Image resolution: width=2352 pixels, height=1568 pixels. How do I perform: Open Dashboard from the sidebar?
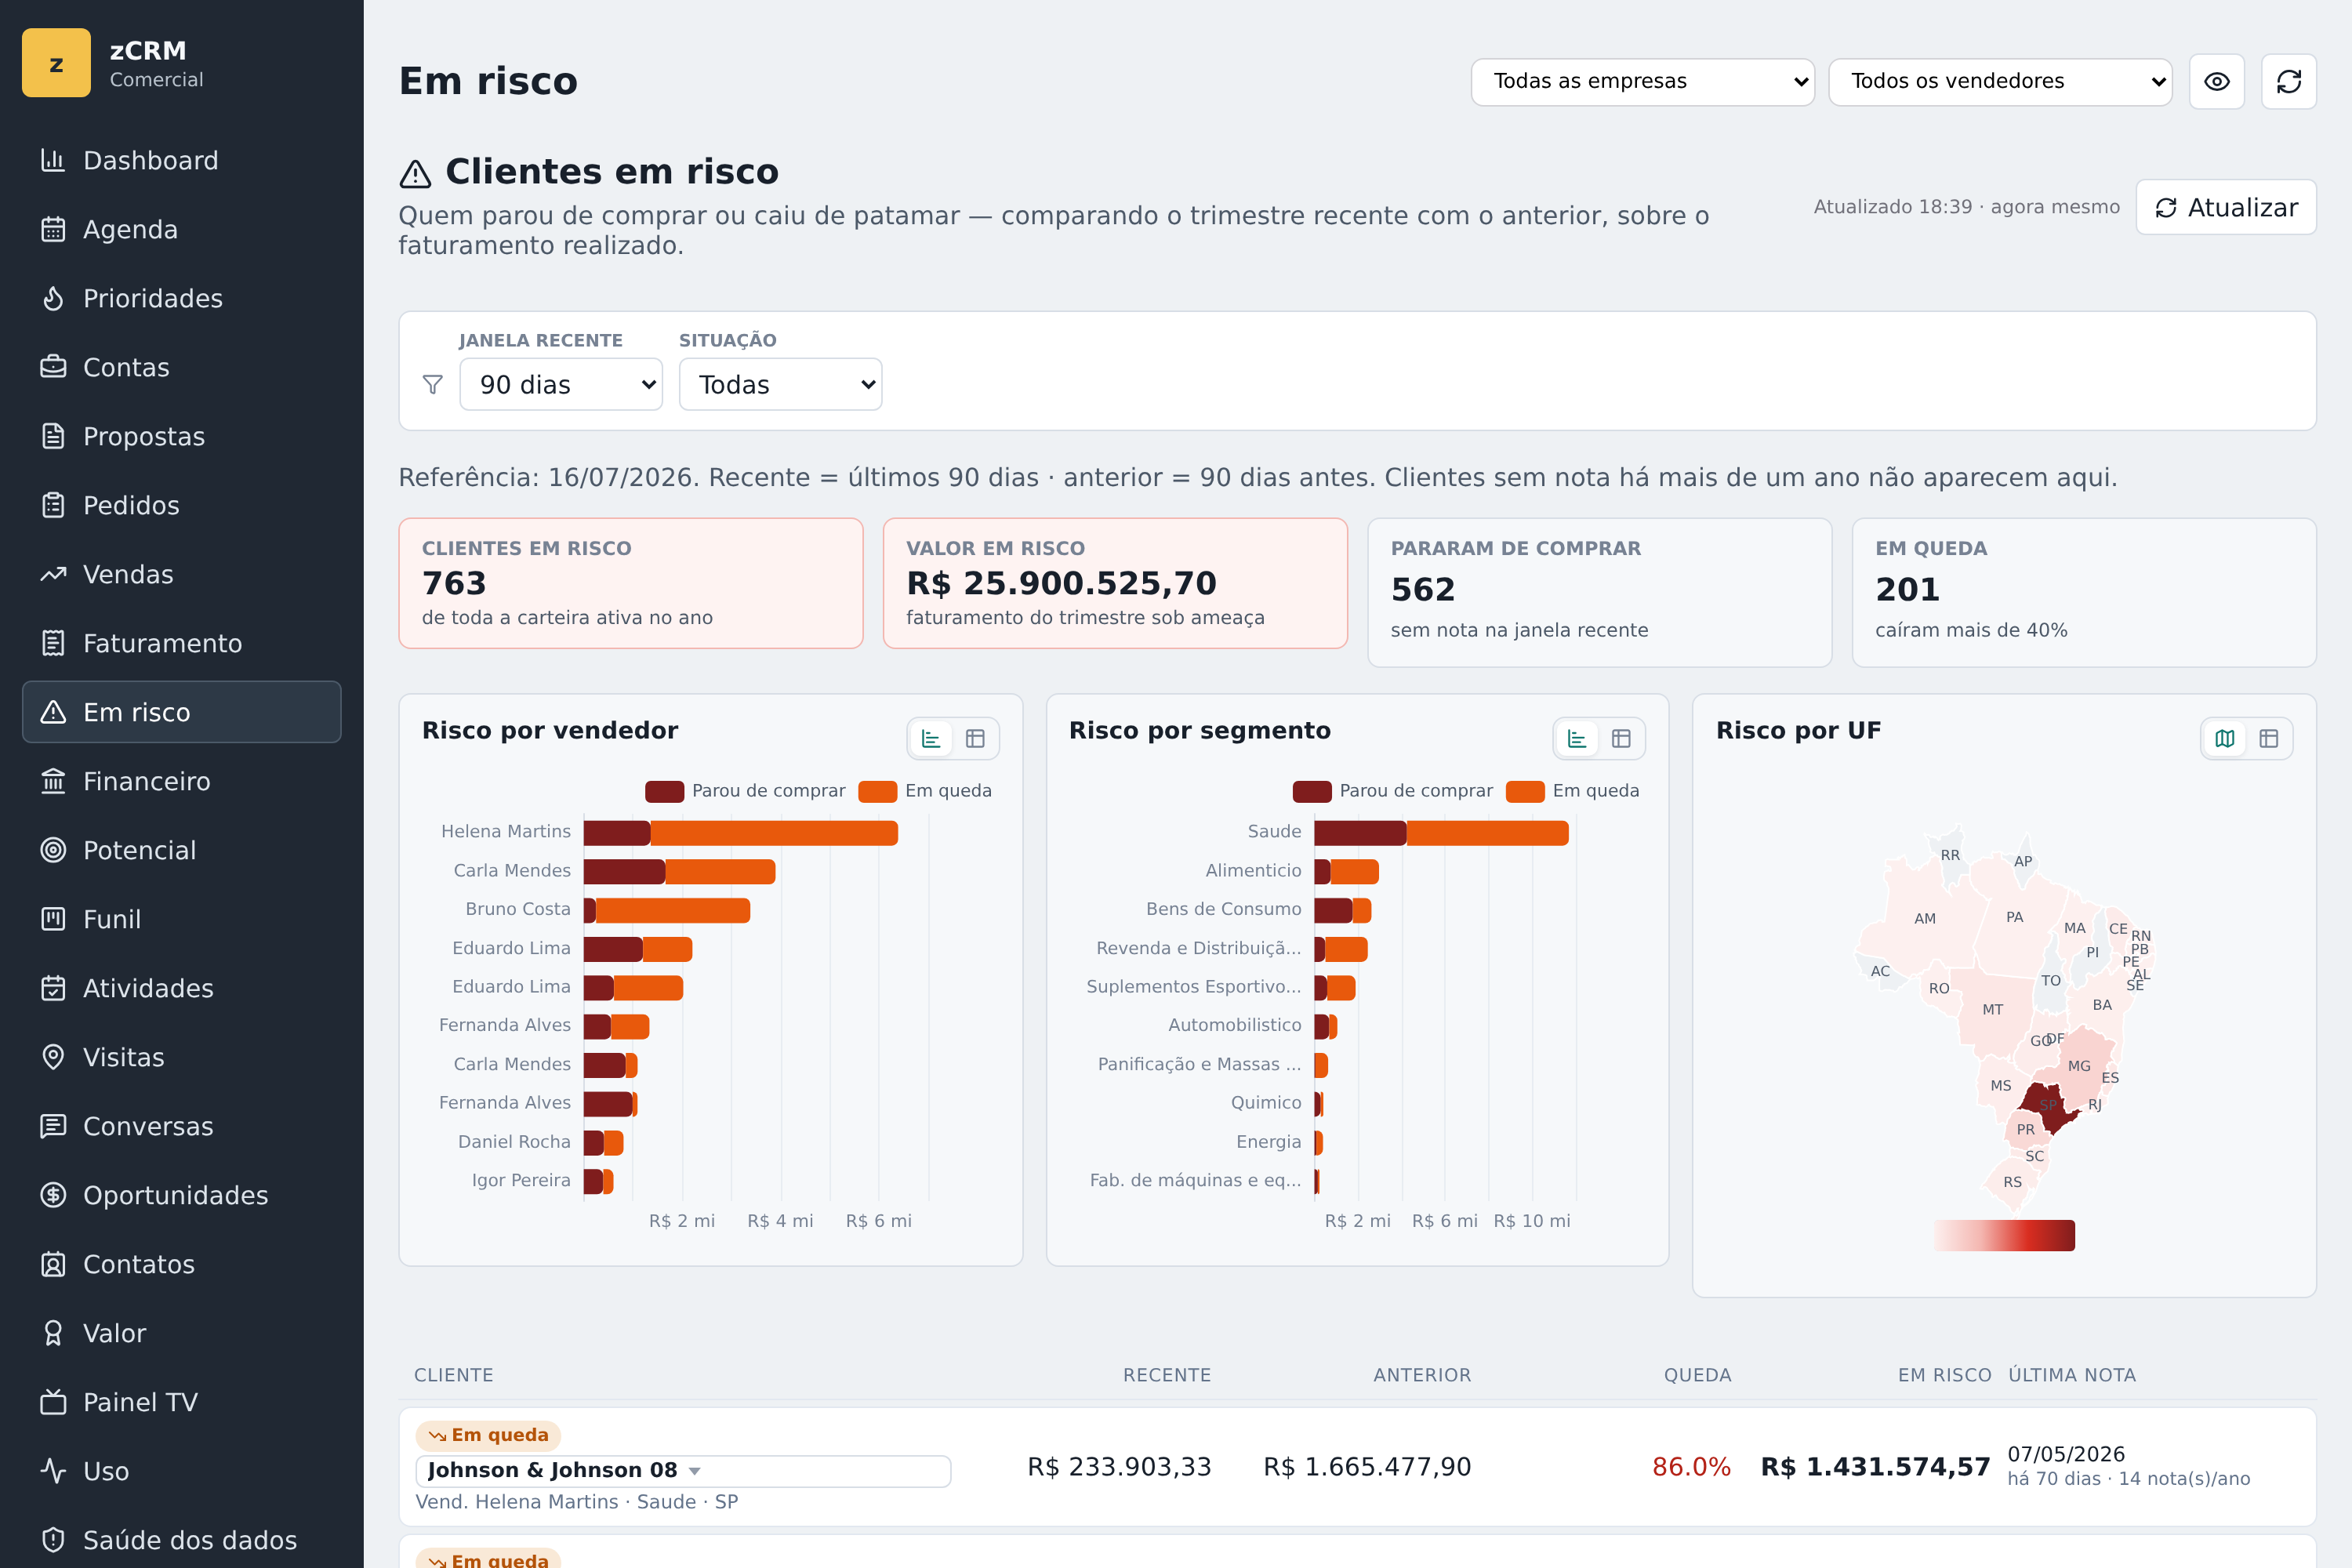pyautogui.click(x=181, y=160)
